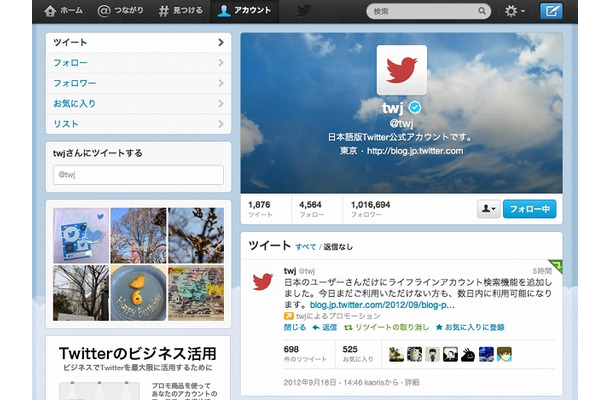Click the green retweeted corner flag

(x=556, y=266)
